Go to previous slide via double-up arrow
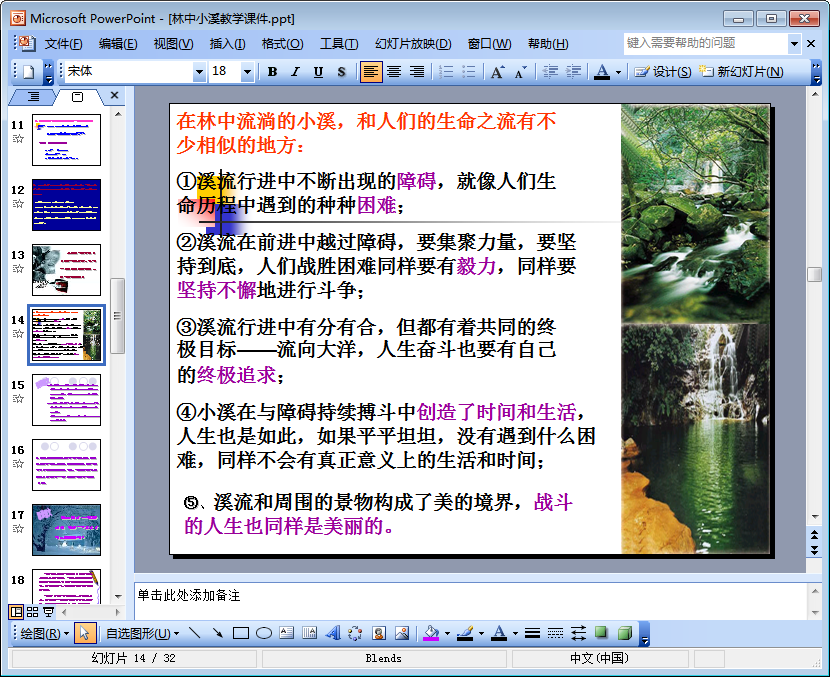This screenshot has height=677, width=830. tap(815, 535)
